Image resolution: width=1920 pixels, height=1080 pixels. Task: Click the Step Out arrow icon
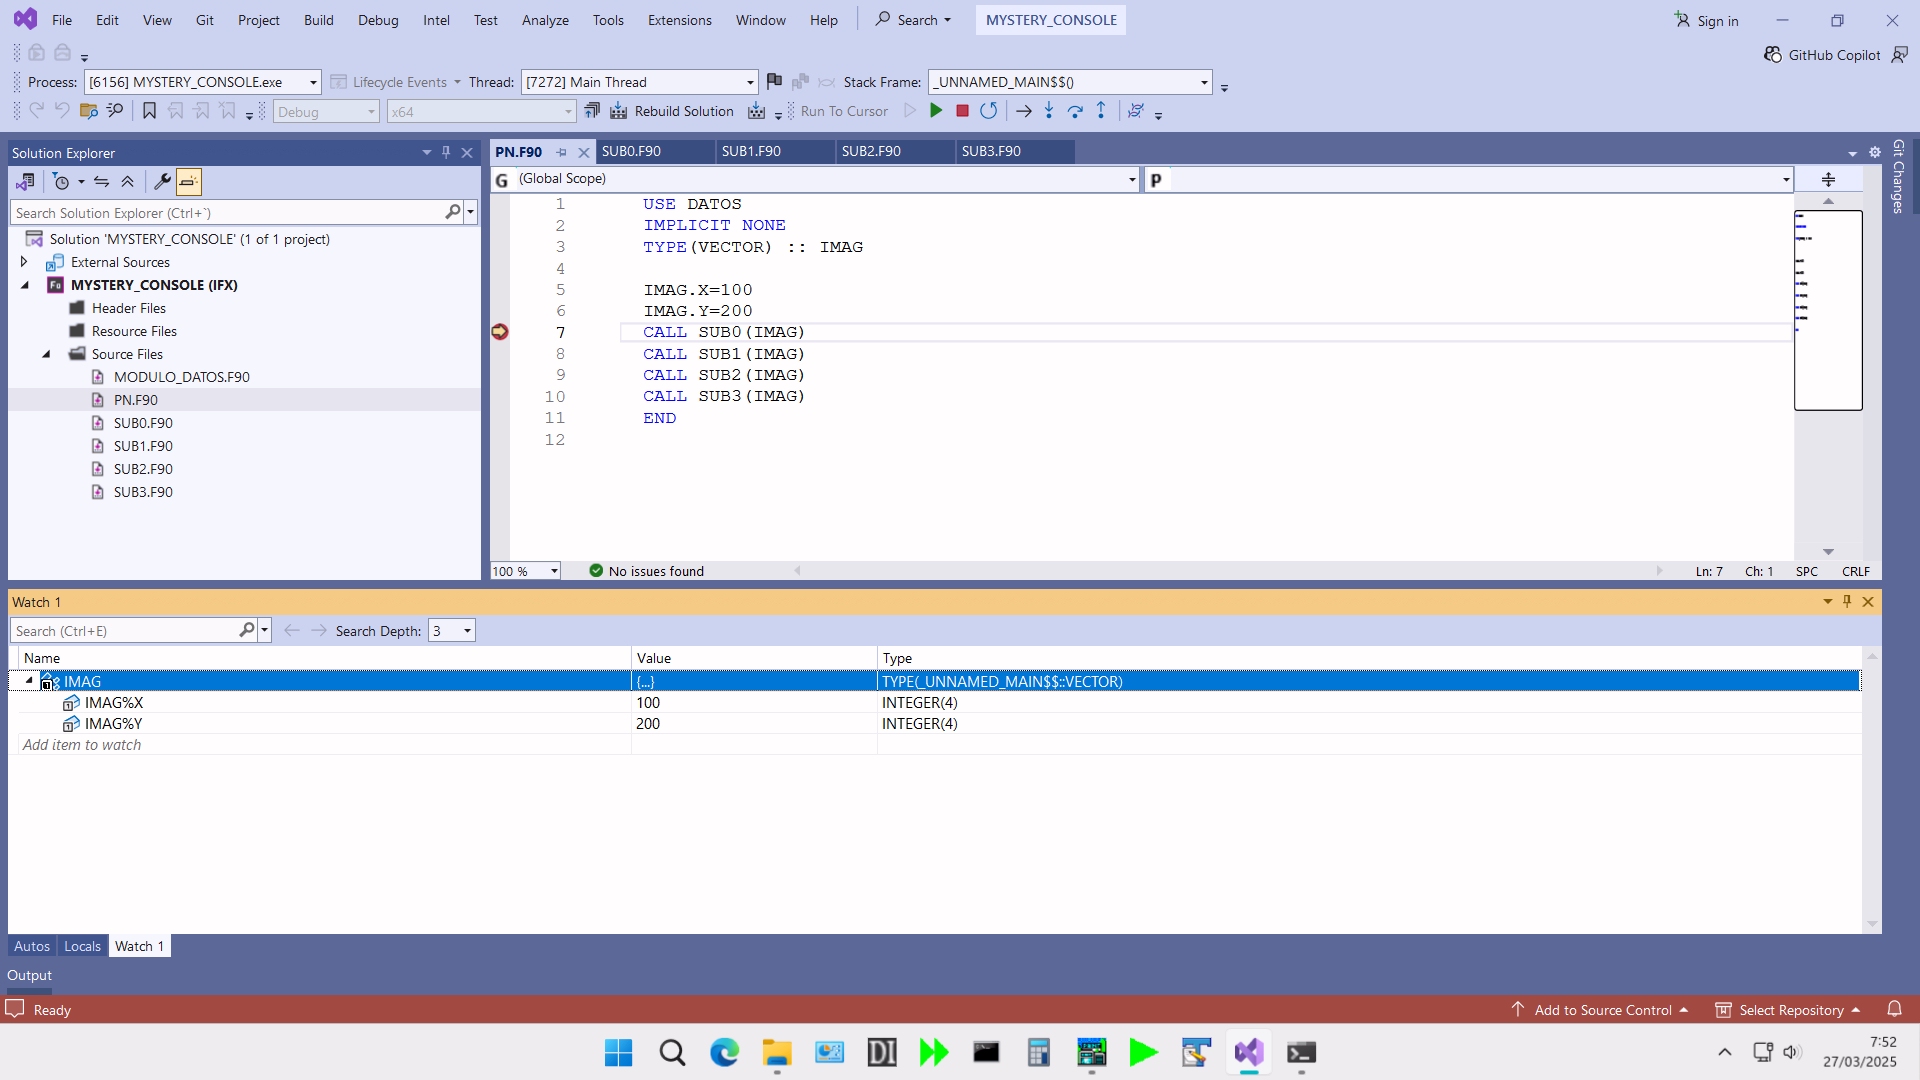pyautogui.click(x=1101, y=111)
